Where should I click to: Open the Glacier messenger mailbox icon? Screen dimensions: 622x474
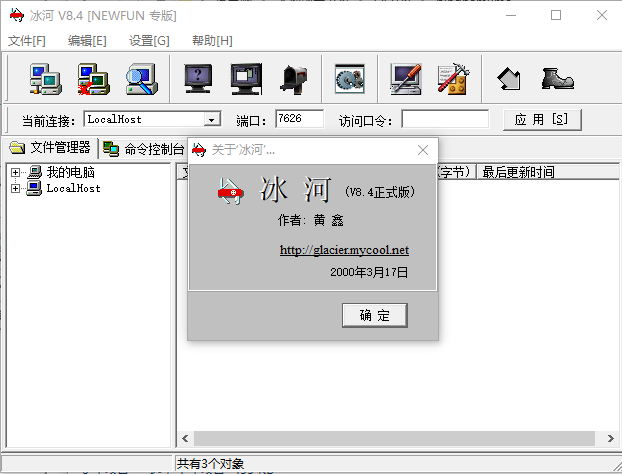295,79
